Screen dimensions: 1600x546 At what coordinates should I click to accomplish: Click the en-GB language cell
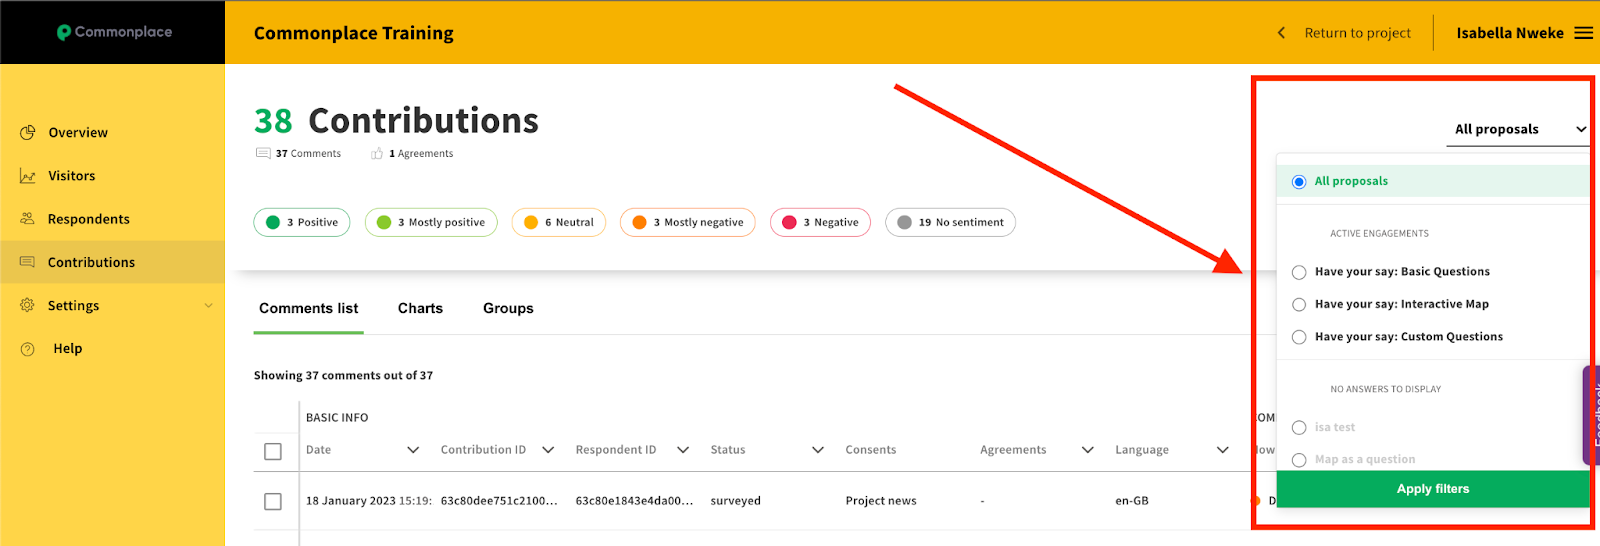click(x=1132, y=501)
